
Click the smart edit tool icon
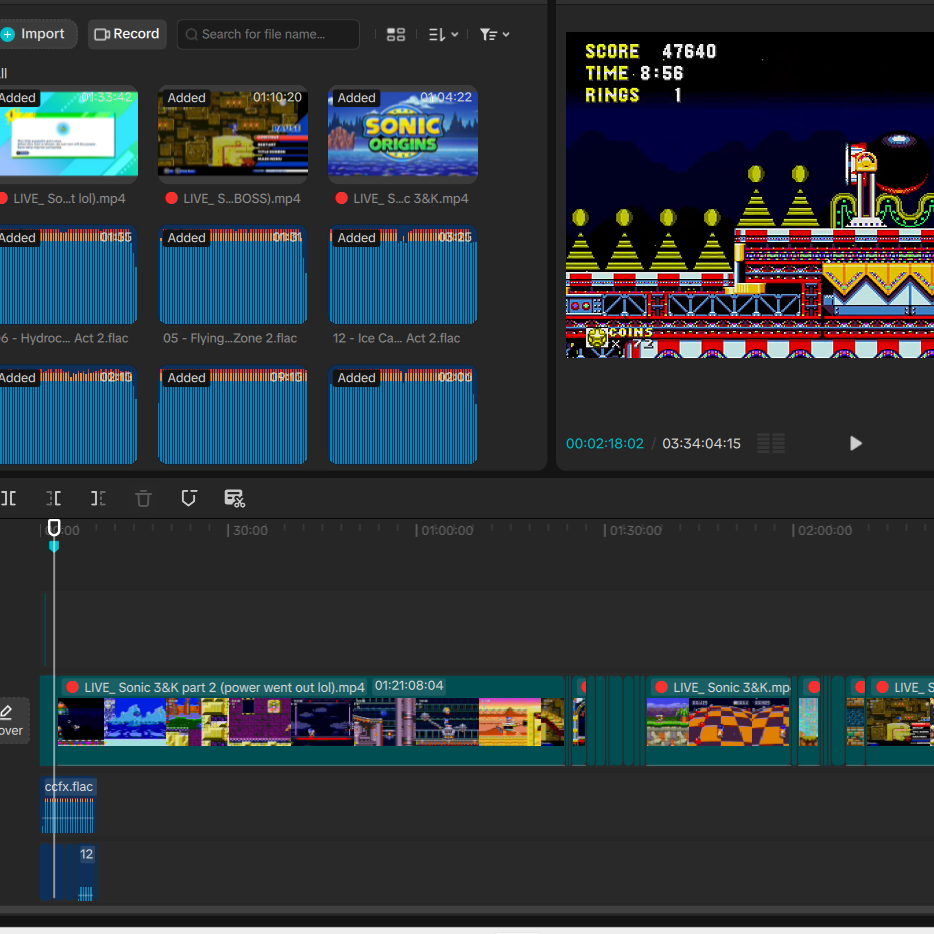pos(235,499)
